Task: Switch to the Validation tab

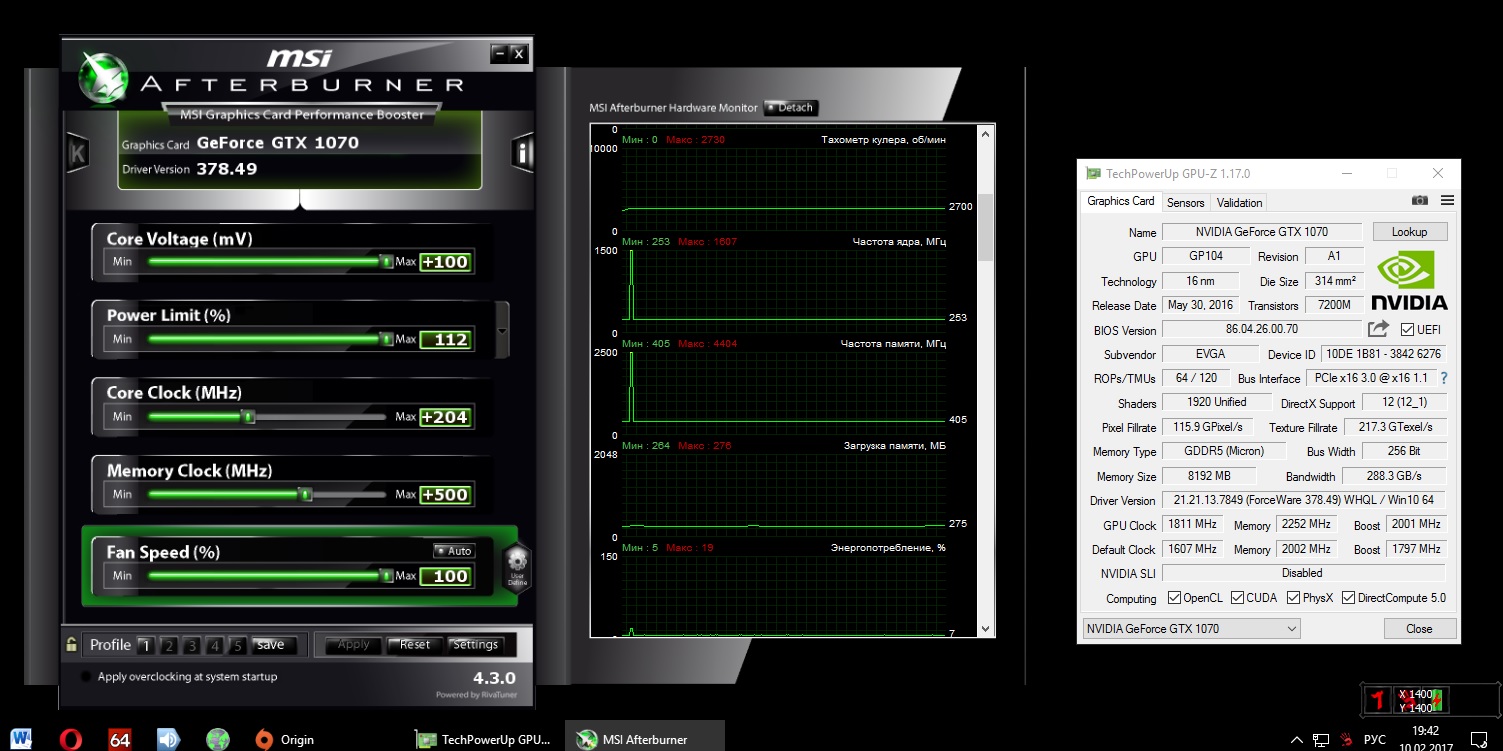Action: pos(1239,203)
